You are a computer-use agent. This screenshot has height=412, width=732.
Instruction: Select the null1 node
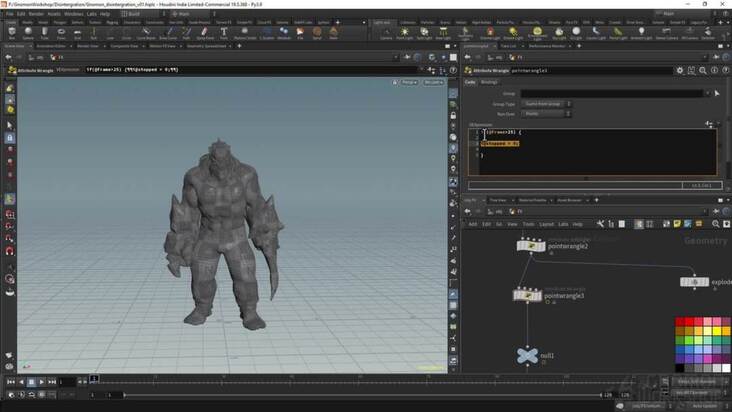point(527,356)
